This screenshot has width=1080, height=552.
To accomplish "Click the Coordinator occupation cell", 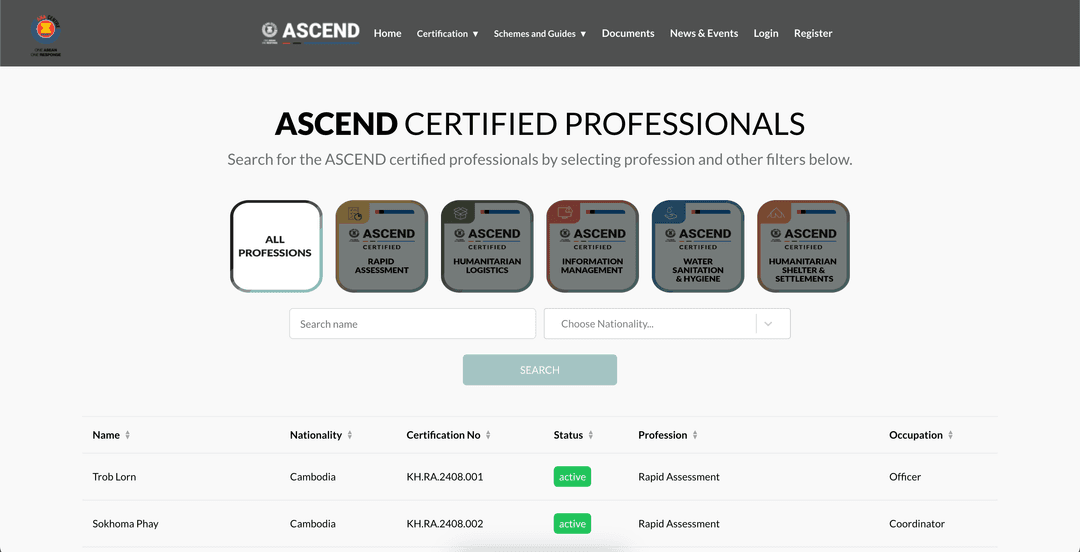I will pyautogui.click(x=917, y=524).
